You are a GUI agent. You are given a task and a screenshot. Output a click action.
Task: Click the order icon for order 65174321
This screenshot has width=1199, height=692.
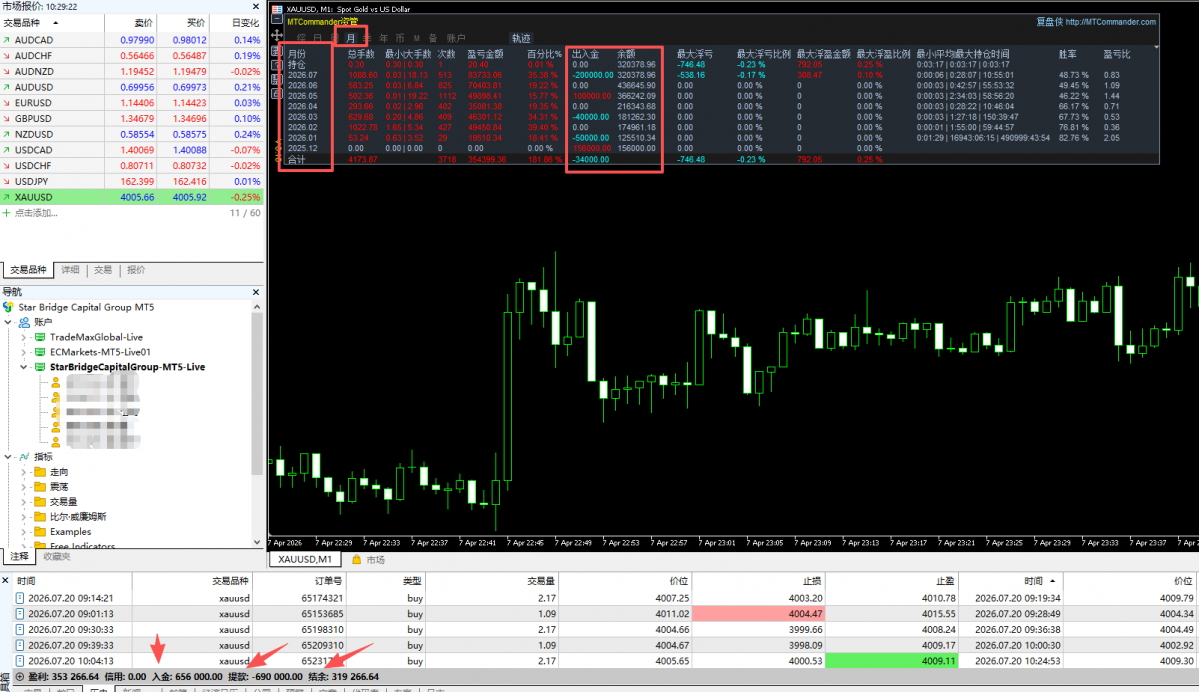(x=20, y=598)
